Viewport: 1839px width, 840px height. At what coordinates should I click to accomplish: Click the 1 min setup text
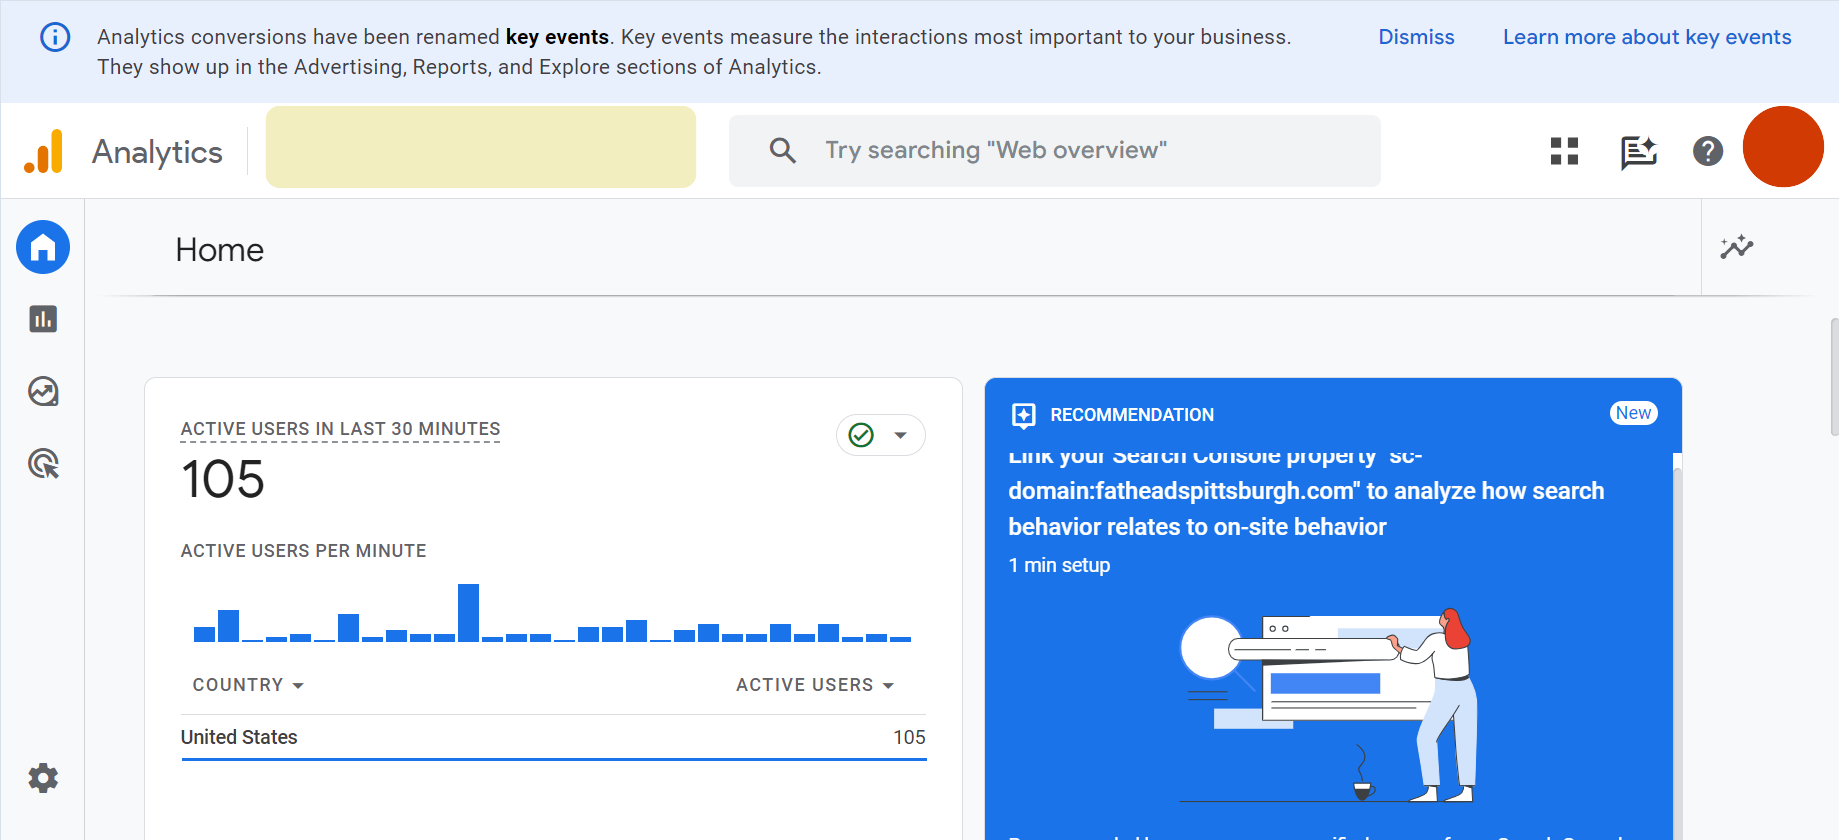(x=1059, y=565)
